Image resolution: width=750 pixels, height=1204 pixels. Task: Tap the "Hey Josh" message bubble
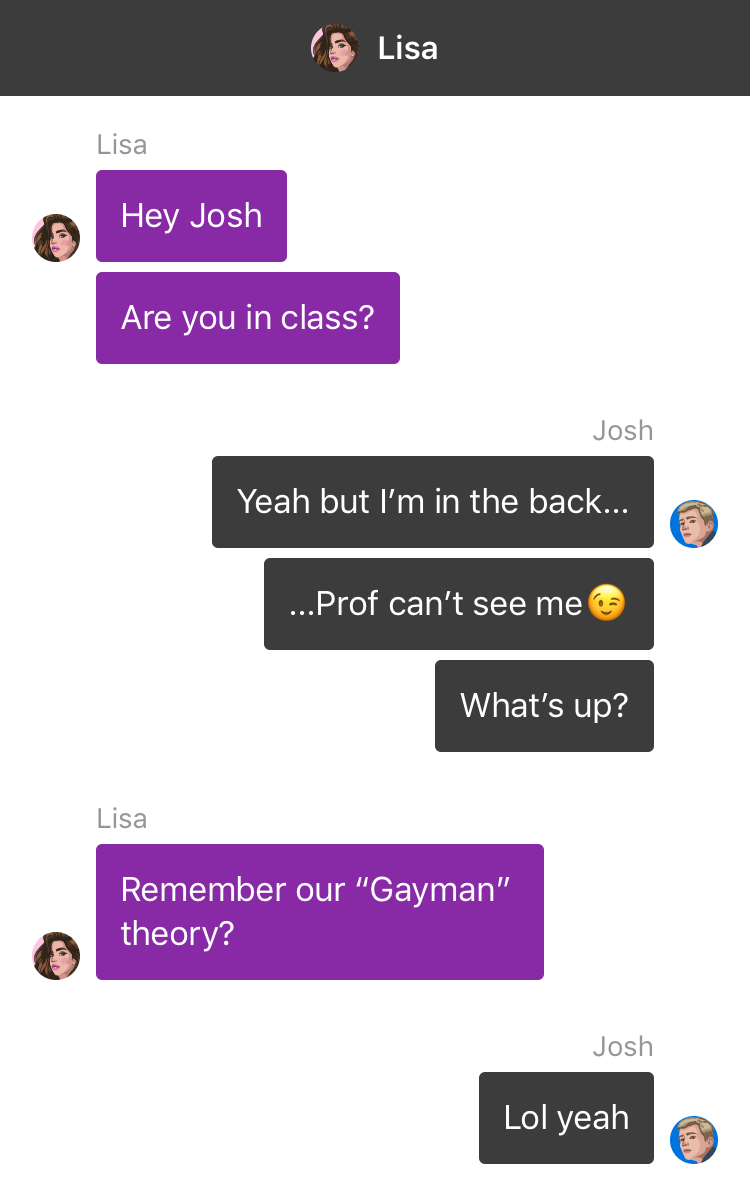tap(191, 216)
